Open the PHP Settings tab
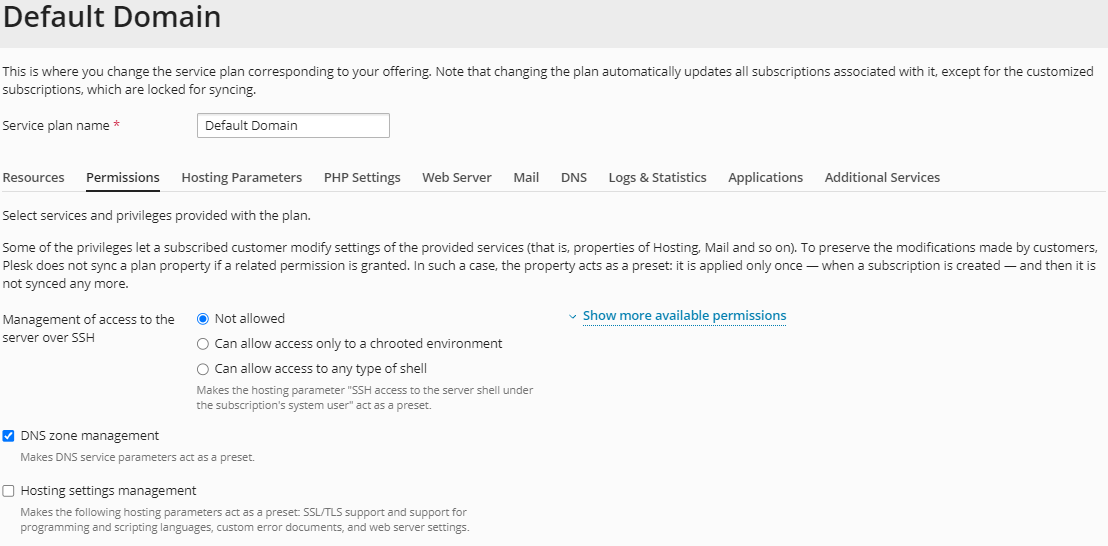Viewport: 1108px width, 546px height. [x=362, y=178]
